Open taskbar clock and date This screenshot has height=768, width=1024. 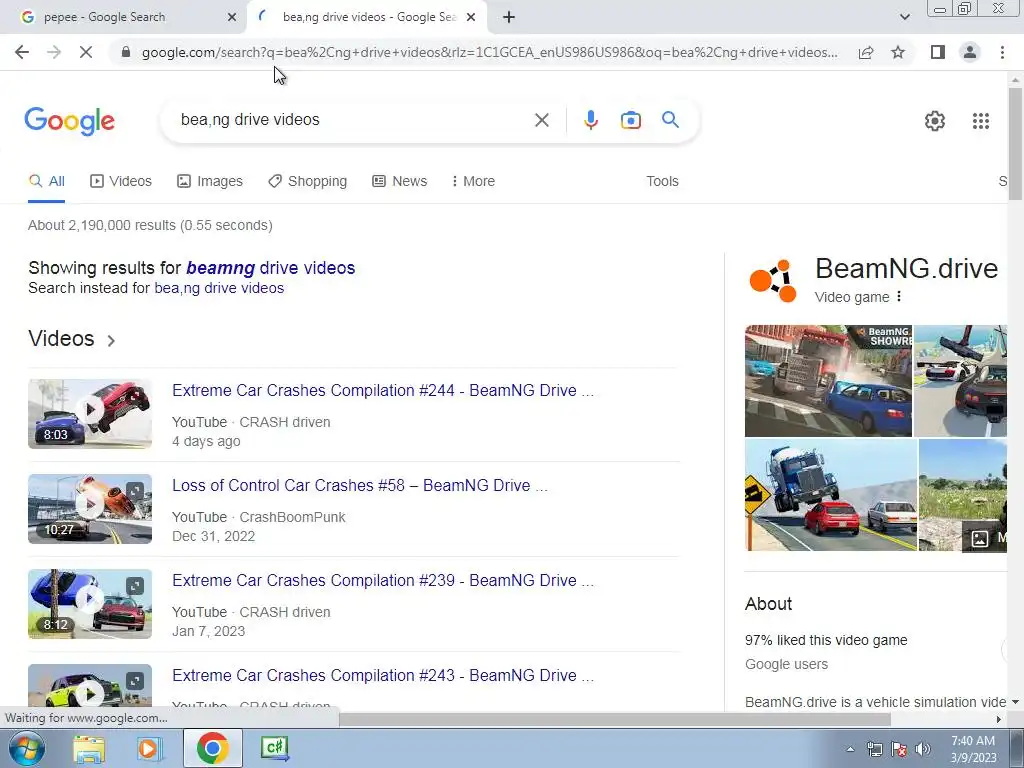(x=973, y=749)
